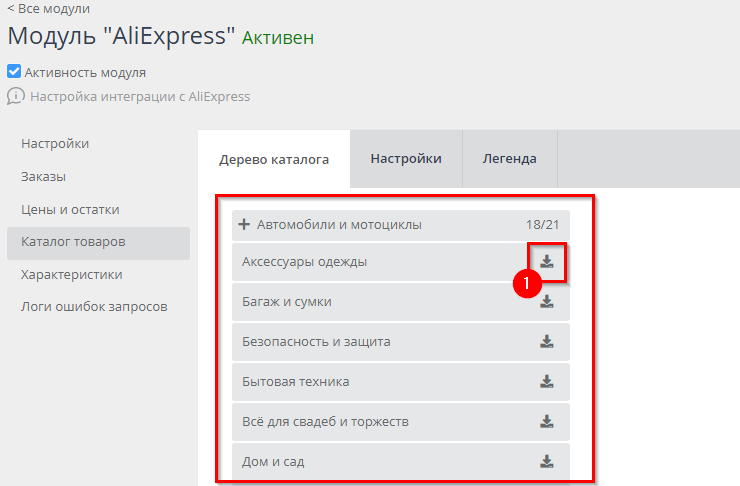Select Аксессуары одежды category row
This screenshot has width=740, height=486.
pyautogui.click(x=401, y=262)
